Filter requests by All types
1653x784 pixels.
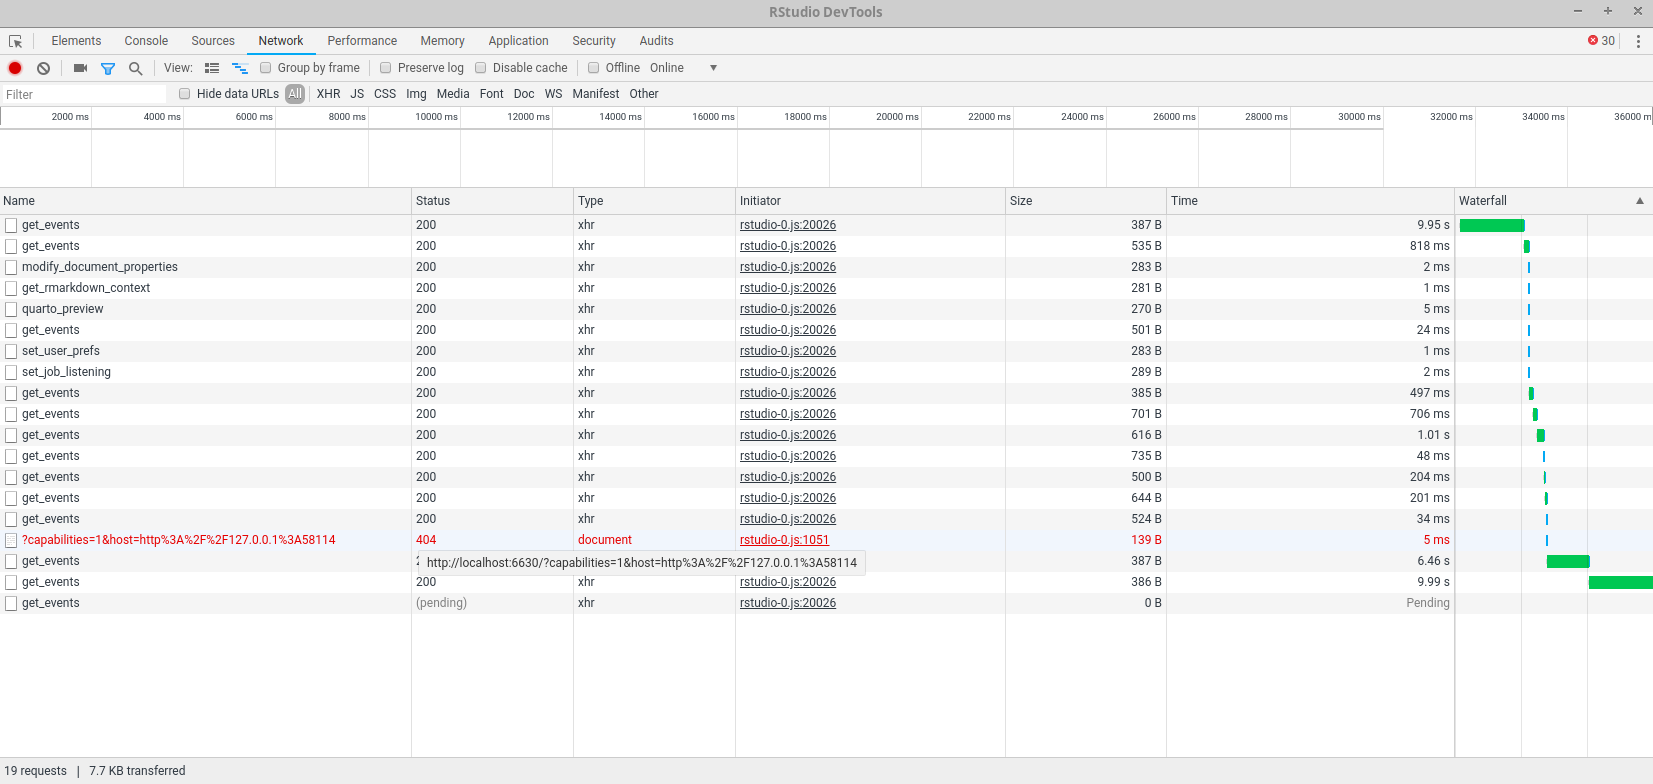point(295,94)
